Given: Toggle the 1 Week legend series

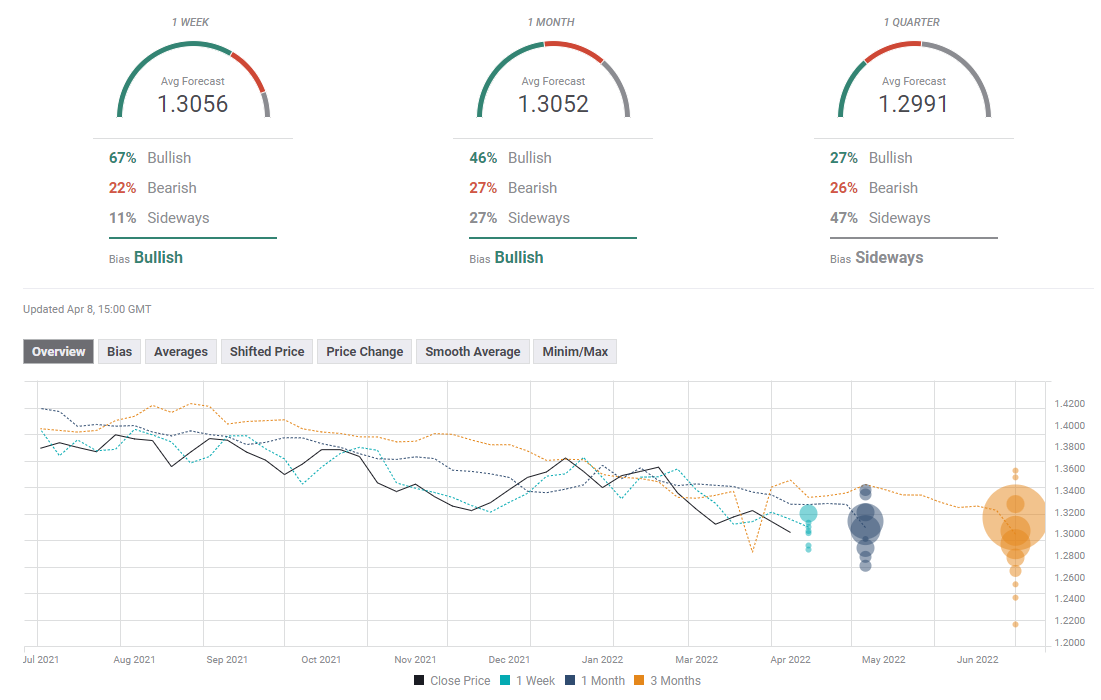Looking at the screenshot, I should (530, 681).
